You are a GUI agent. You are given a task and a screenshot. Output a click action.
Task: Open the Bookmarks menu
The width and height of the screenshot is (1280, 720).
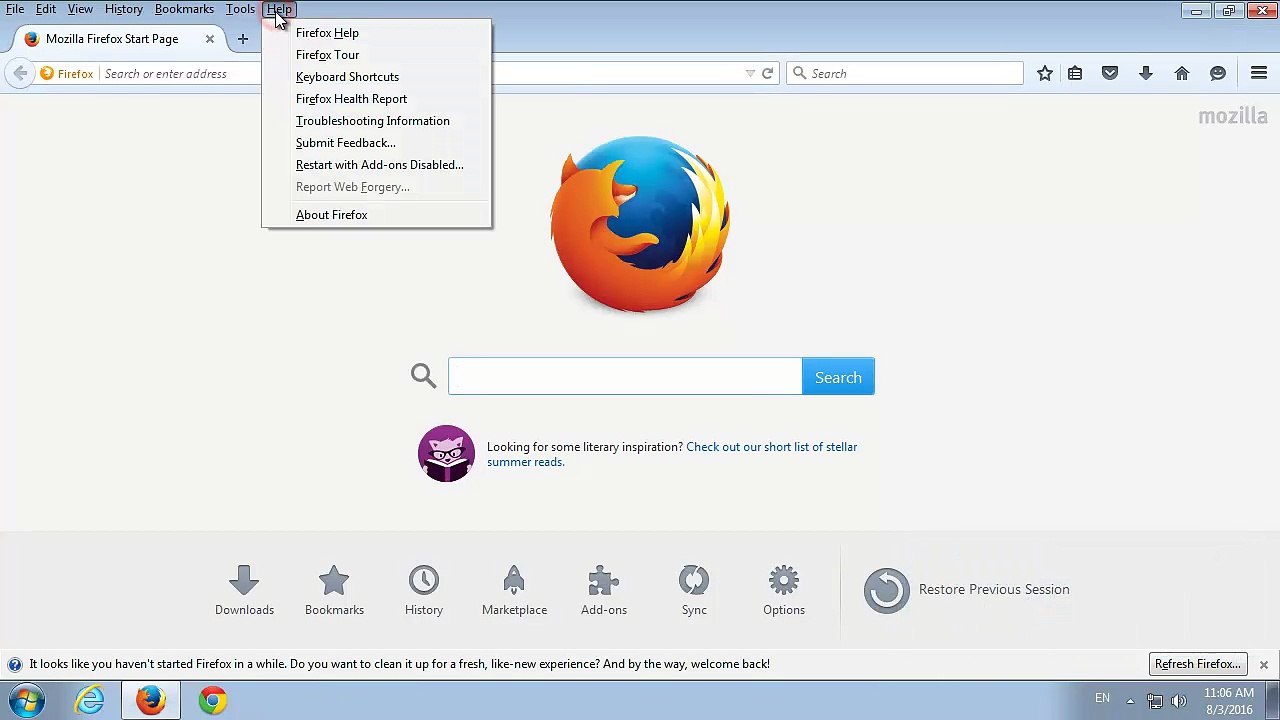point(184,9)
